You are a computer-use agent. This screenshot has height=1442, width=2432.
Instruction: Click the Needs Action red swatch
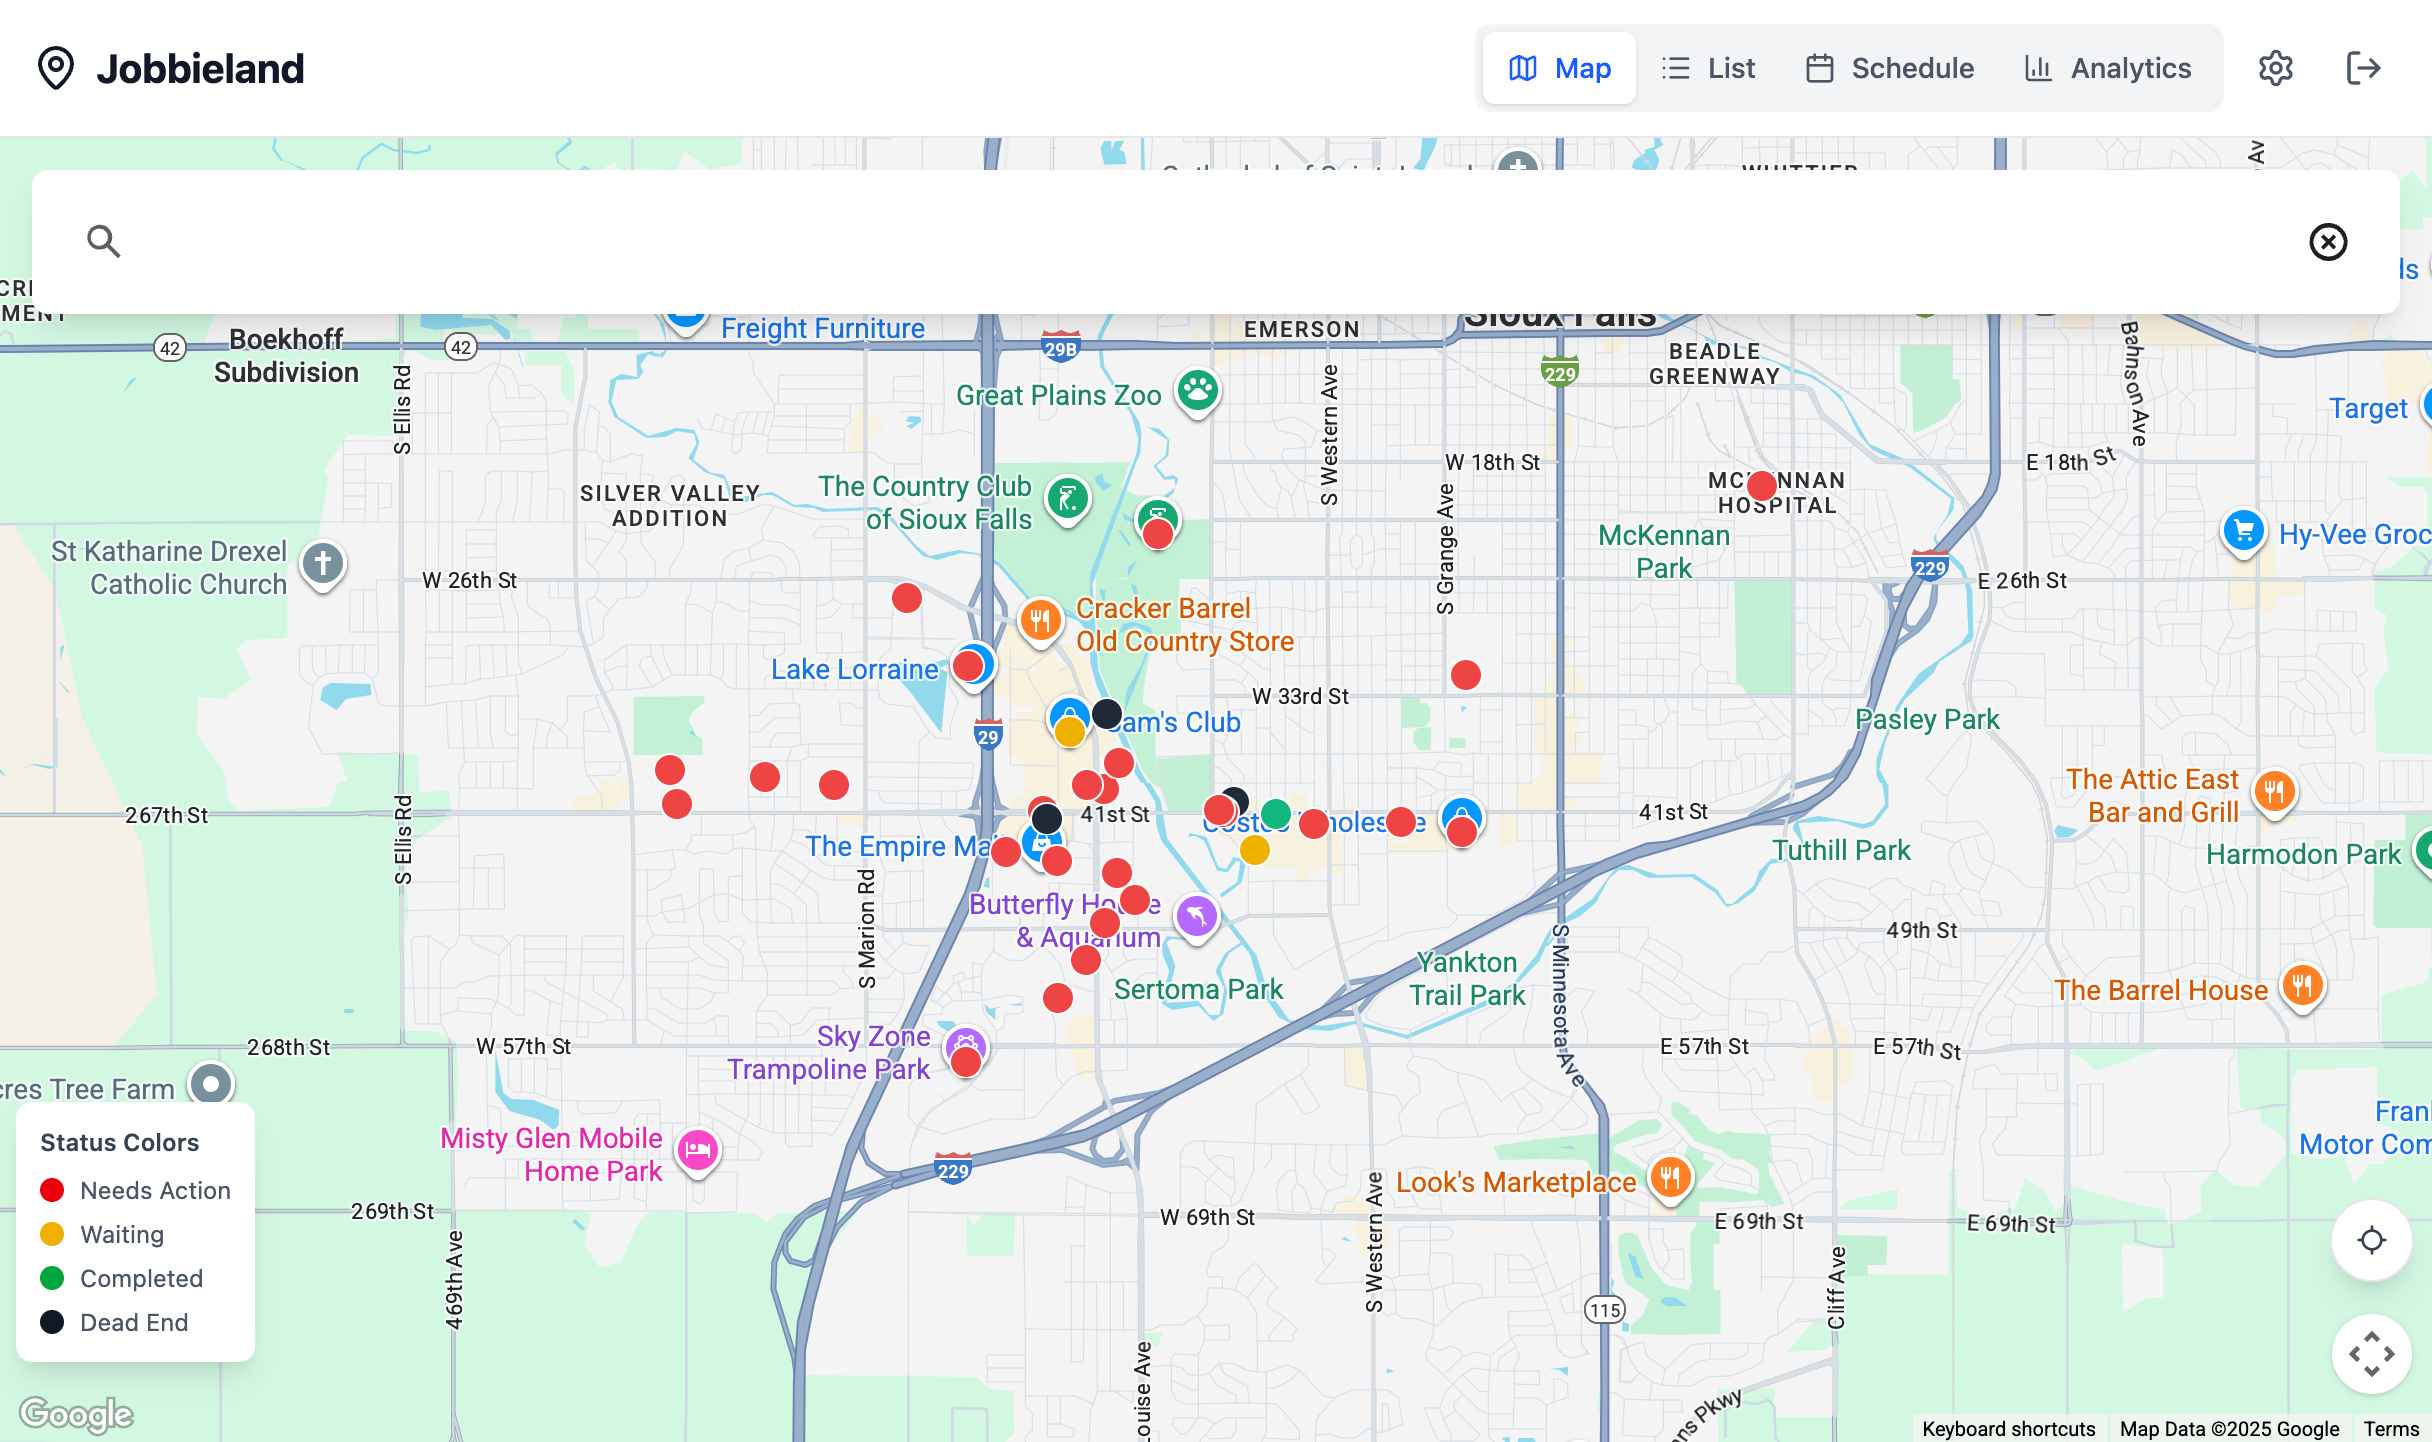52,1190
